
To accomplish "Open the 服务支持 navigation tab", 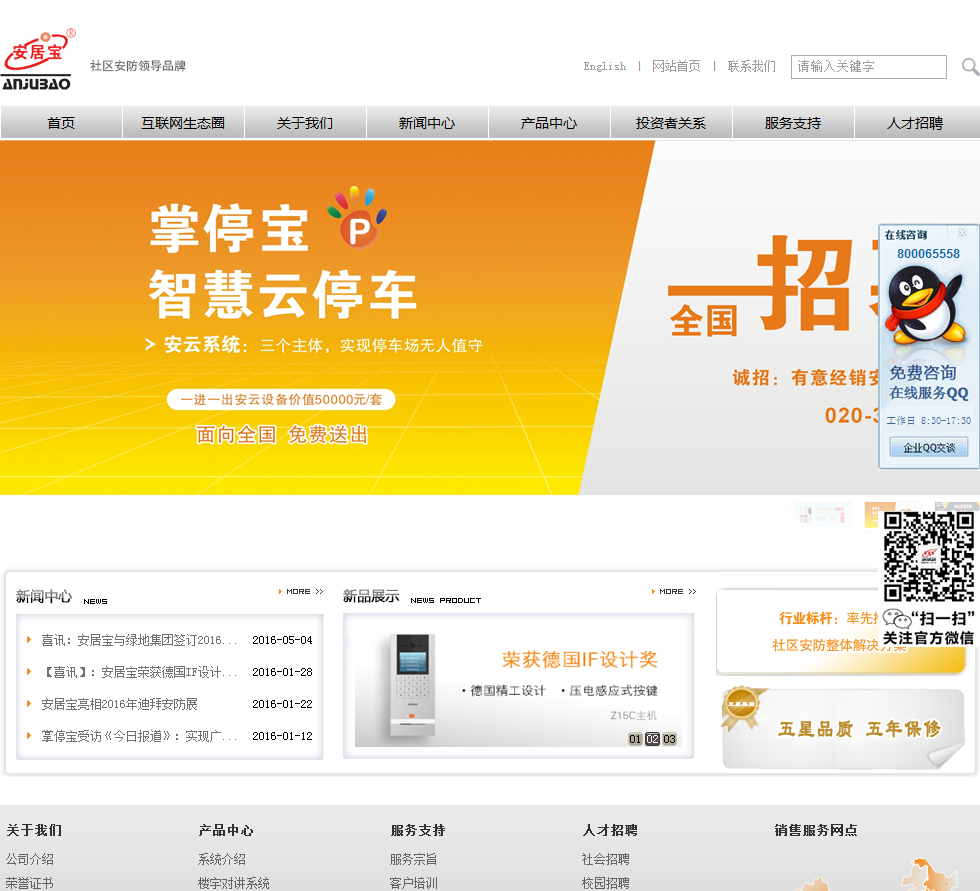I will [x=792, y=122].
